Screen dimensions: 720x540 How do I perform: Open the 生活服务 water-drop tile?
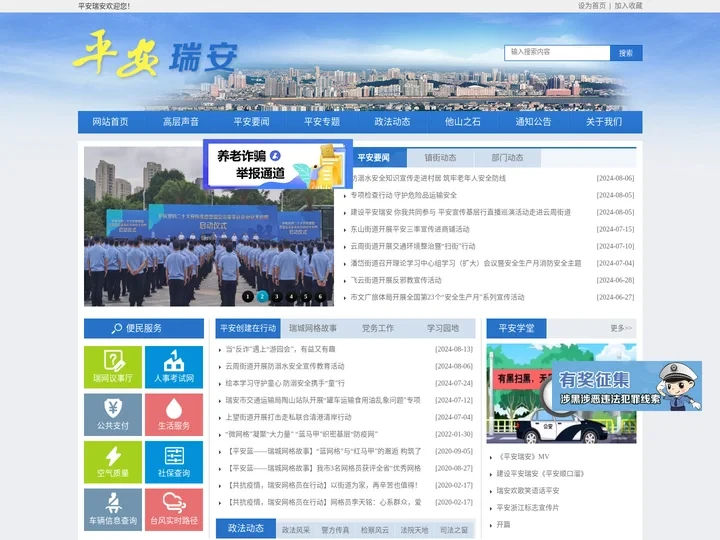coord(174,415)
